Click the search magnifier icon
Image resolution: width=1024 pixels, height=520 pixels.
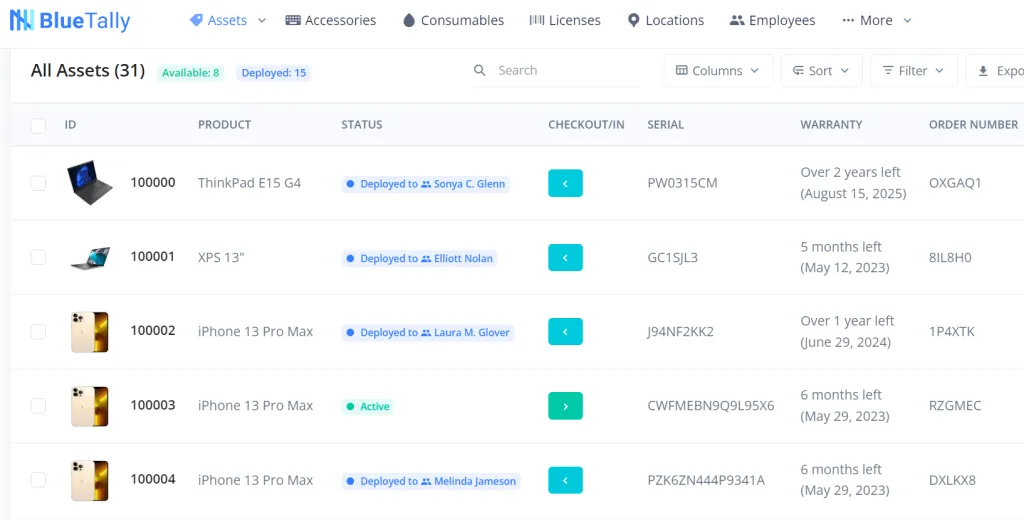click(479, 71)
